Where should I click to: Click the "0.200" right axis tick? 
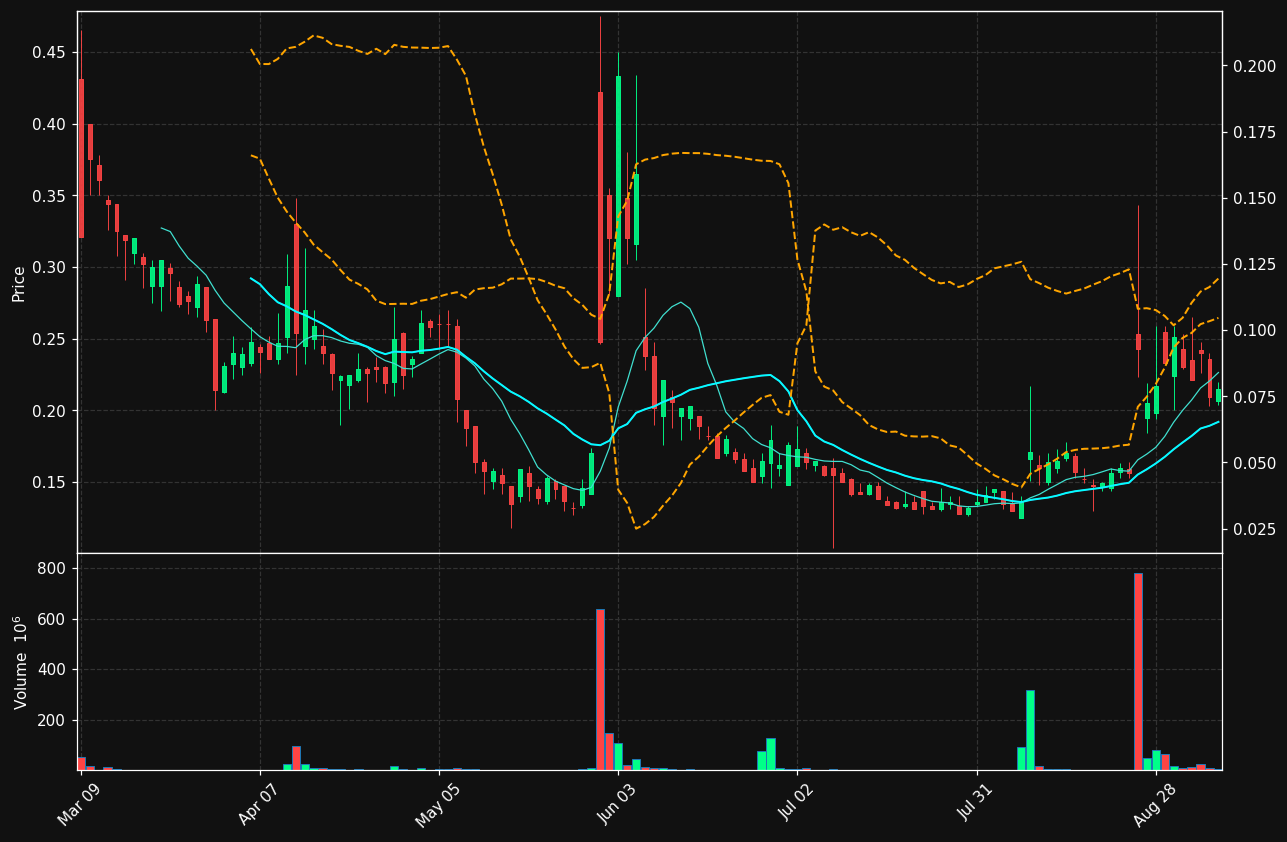[x=1254, y=66]
